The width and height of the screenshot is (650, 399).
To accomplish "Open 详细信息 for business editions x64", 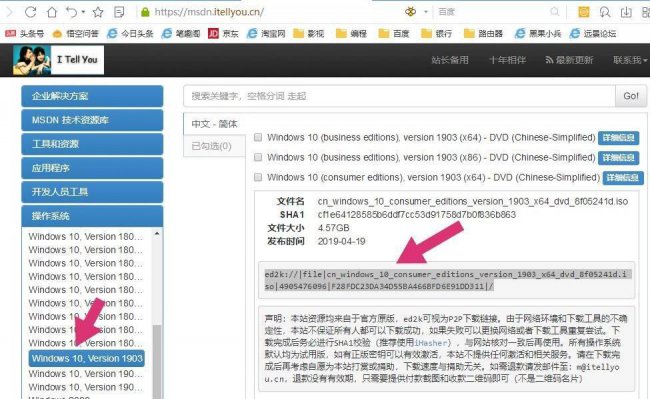I will [618, 138].
